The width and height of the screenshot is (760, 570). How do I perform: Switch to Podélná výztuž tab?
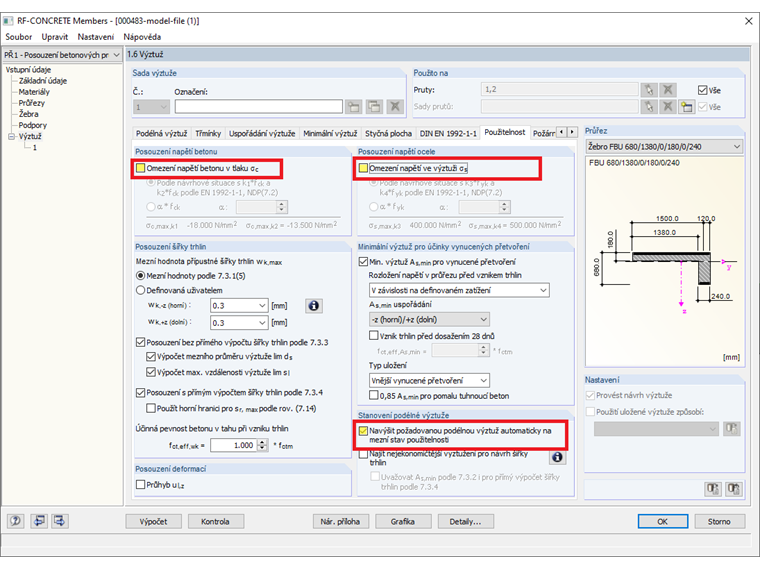161,133
